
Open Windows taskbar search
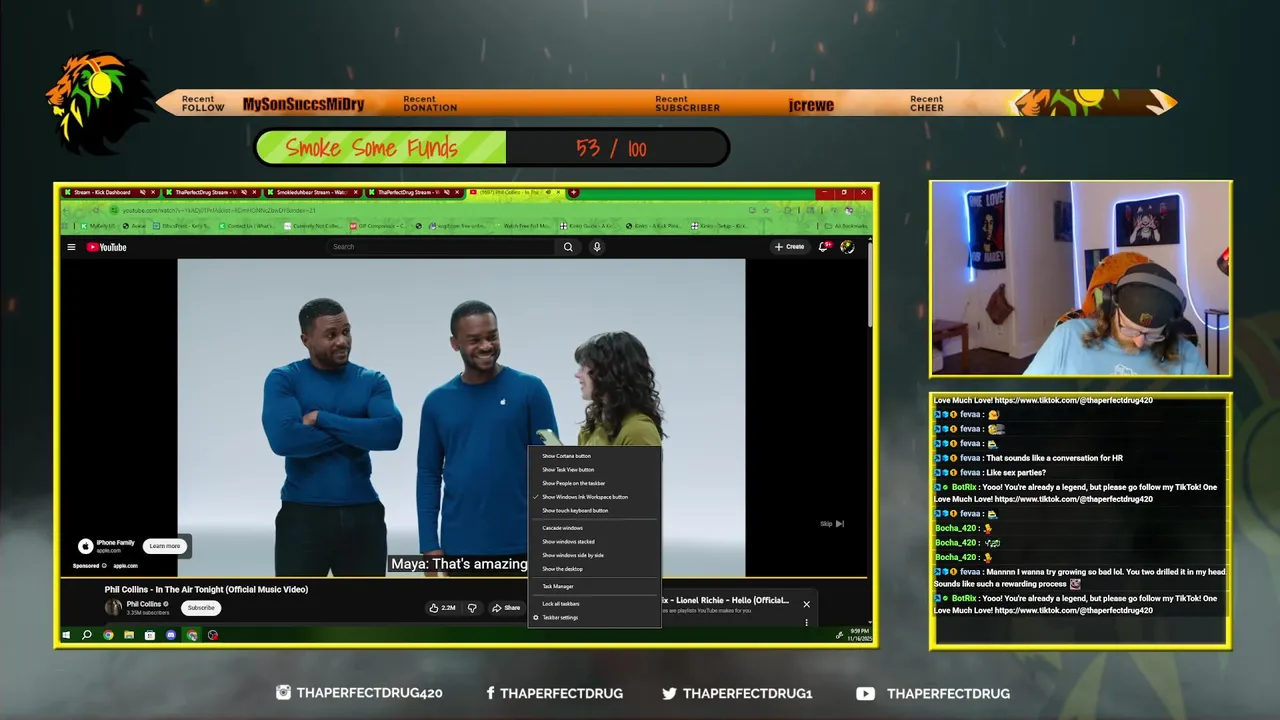87,635
